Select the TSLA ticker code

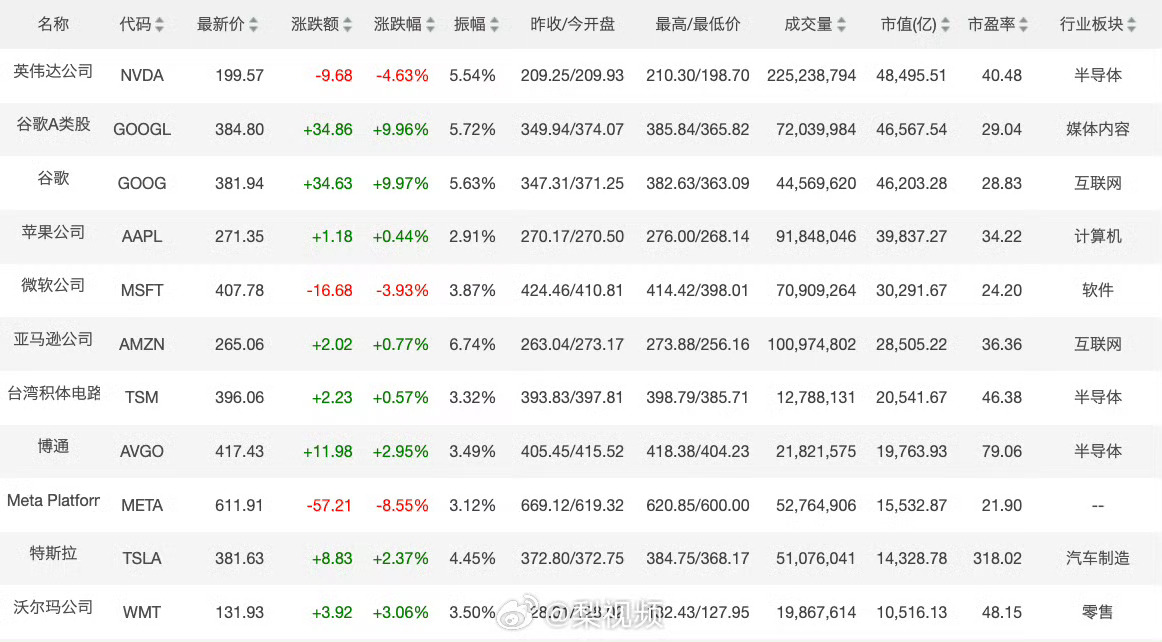point(142,559)
